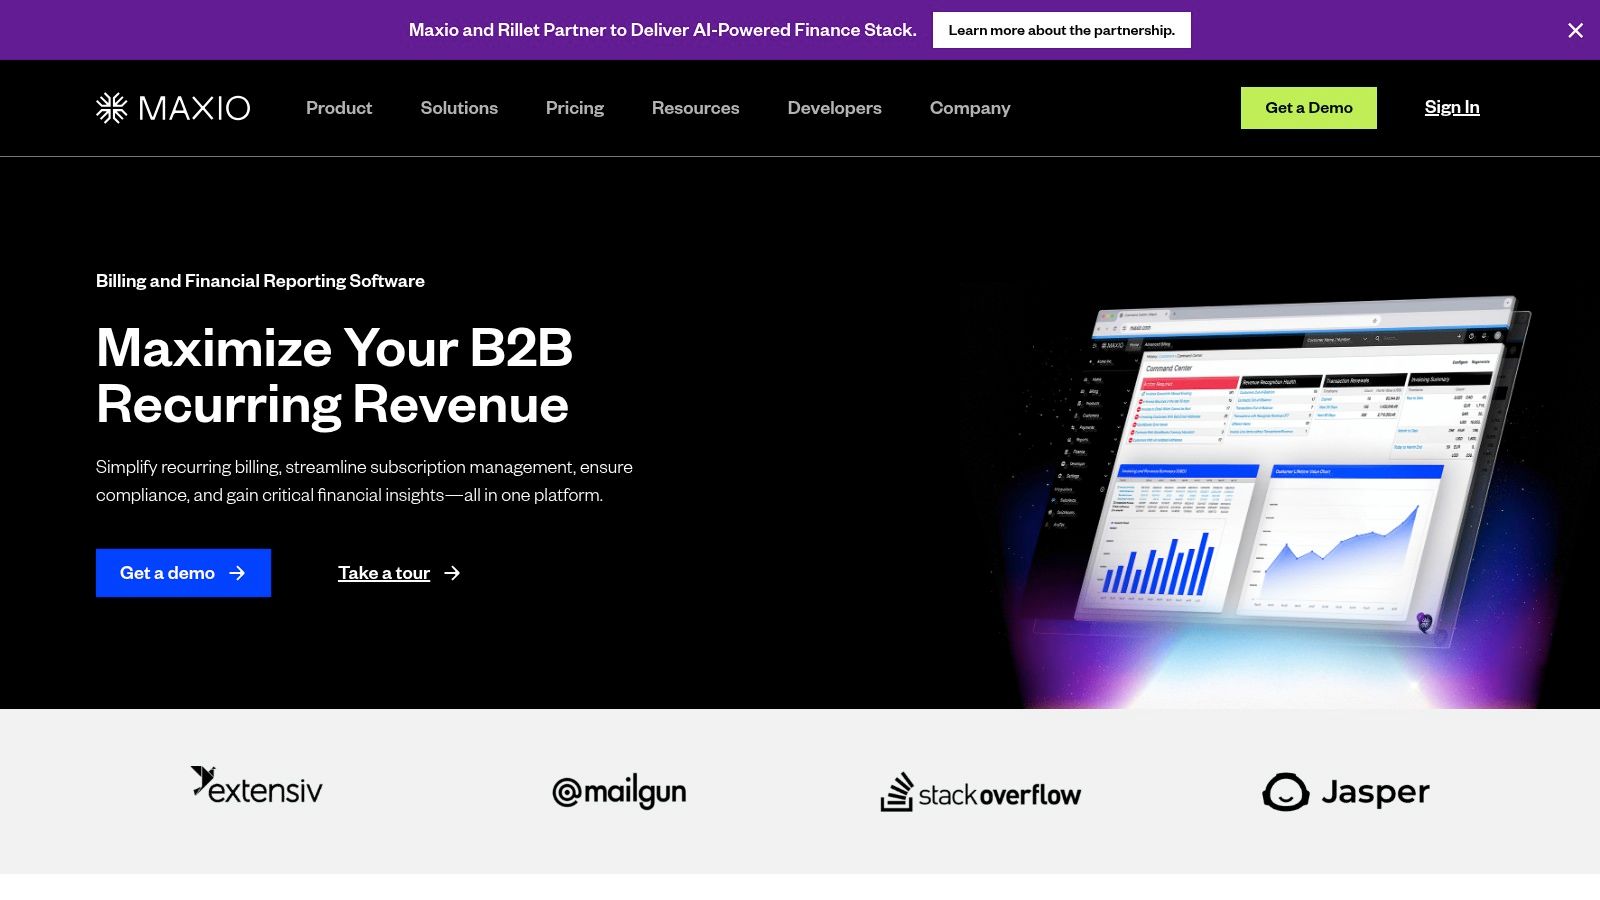Click the arrow inside the blue Get a demo button

(x=237, y=573)
